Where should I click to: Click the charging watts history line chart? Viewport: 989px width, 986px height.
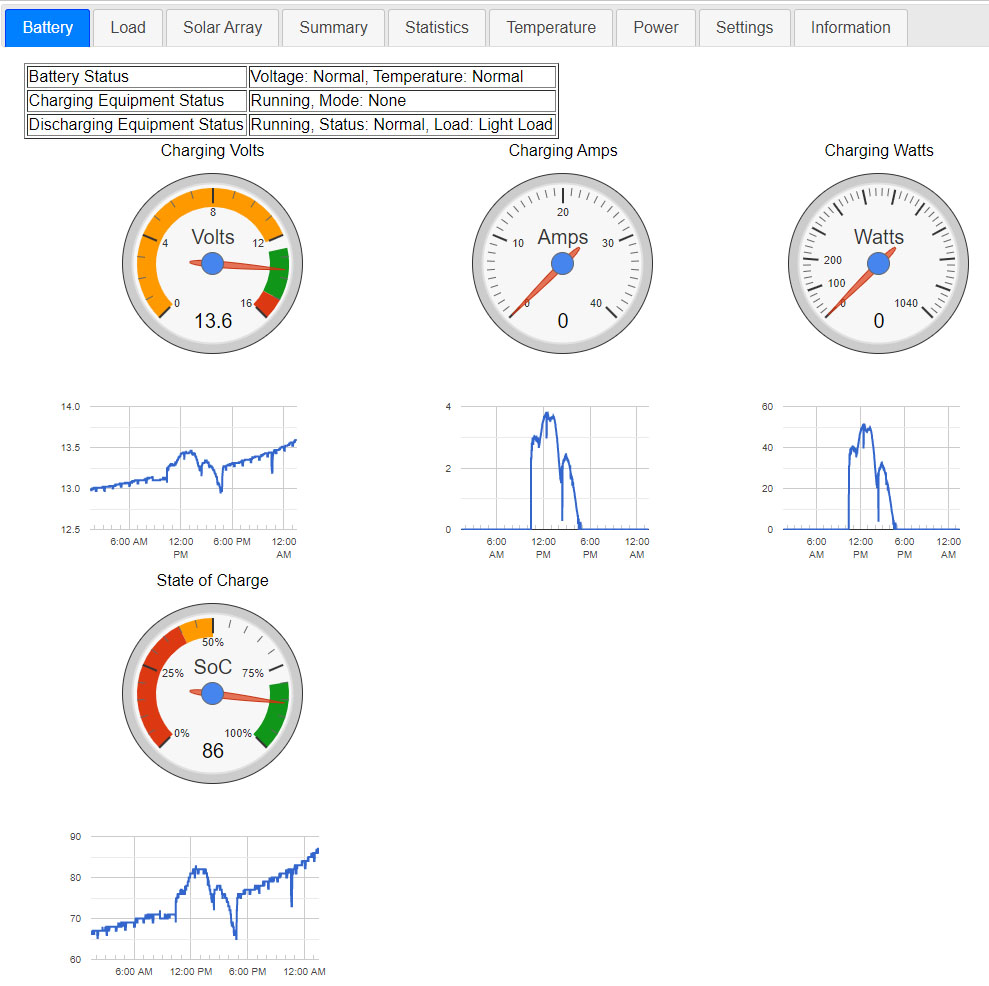pos(871,468)
